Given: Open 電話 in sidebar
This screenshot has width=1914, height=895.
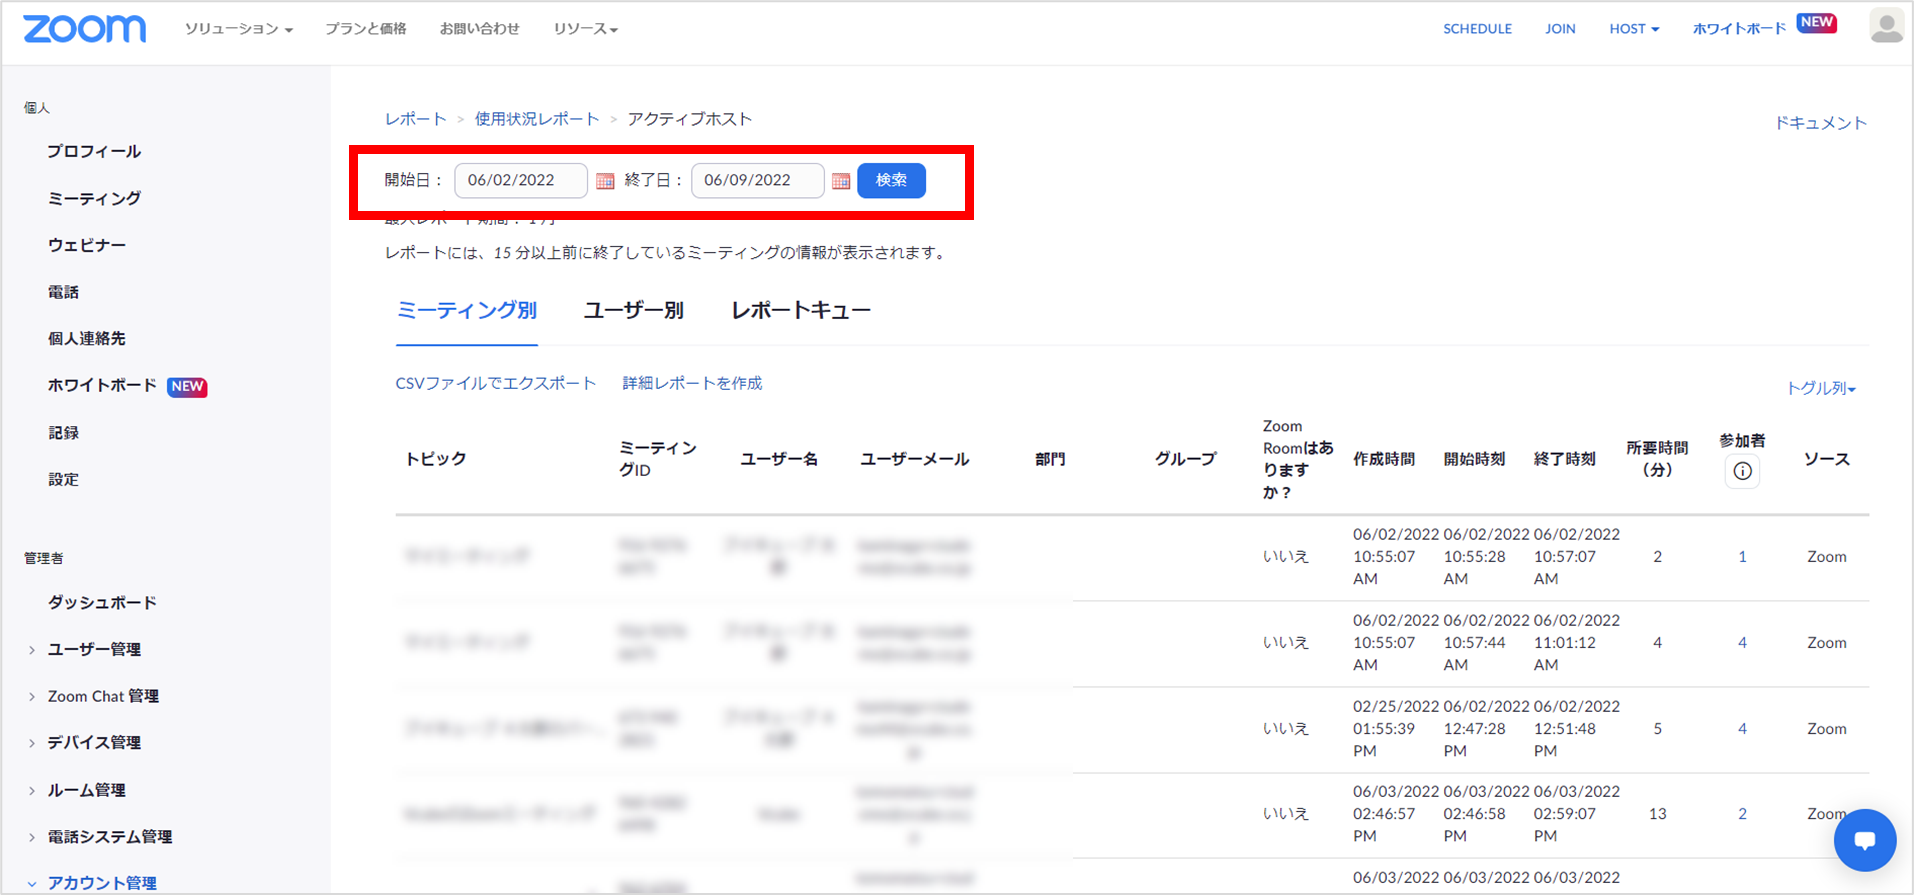Looking at the screenshot, I should click(x=63, y=292).
